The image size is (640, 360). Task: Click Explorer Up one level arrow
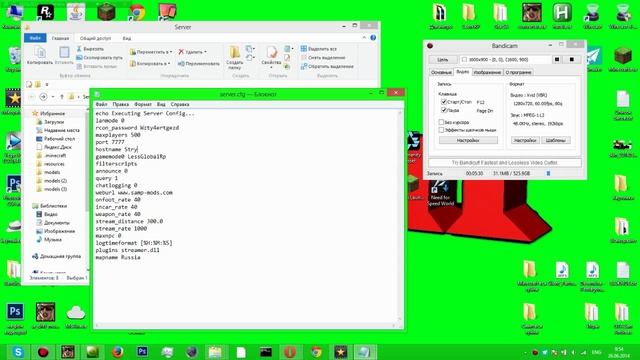[62, 97]
